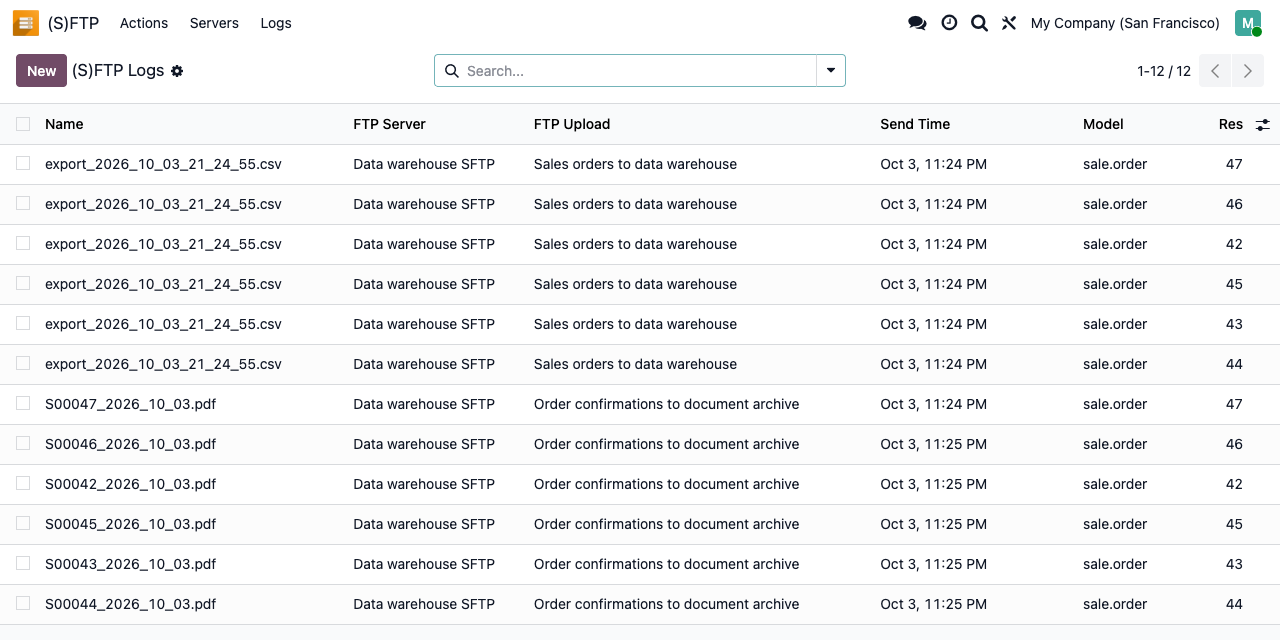Viewport: 1280px width, 640px height.
Task: Click the gear icon beside (S)FTP Logs
Action: coord(177,71)
